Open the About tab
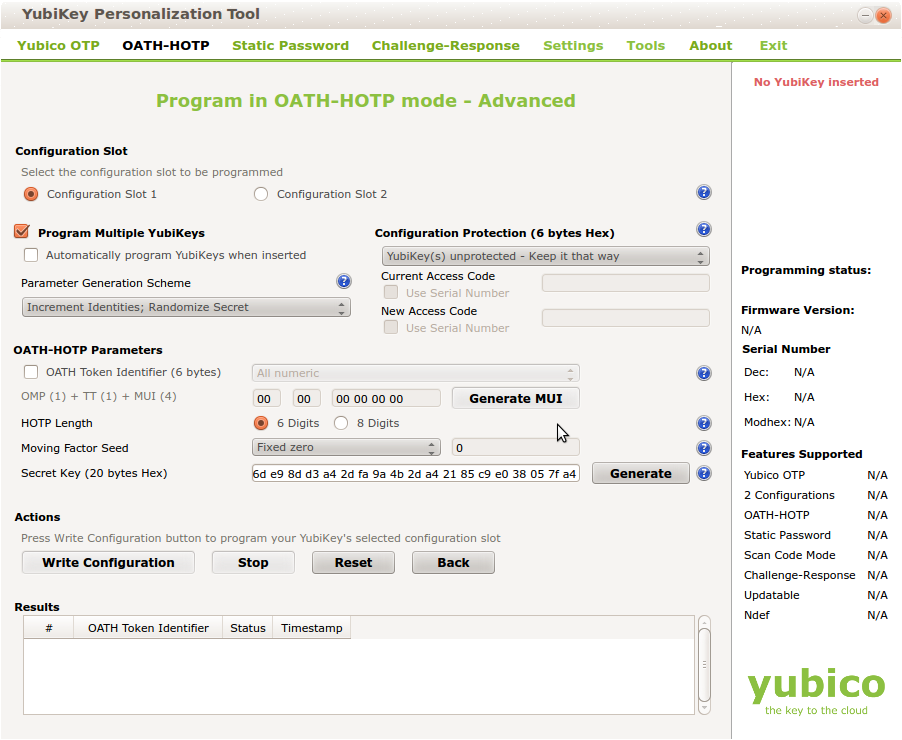The image size is (902, 740). click(711, 45)
